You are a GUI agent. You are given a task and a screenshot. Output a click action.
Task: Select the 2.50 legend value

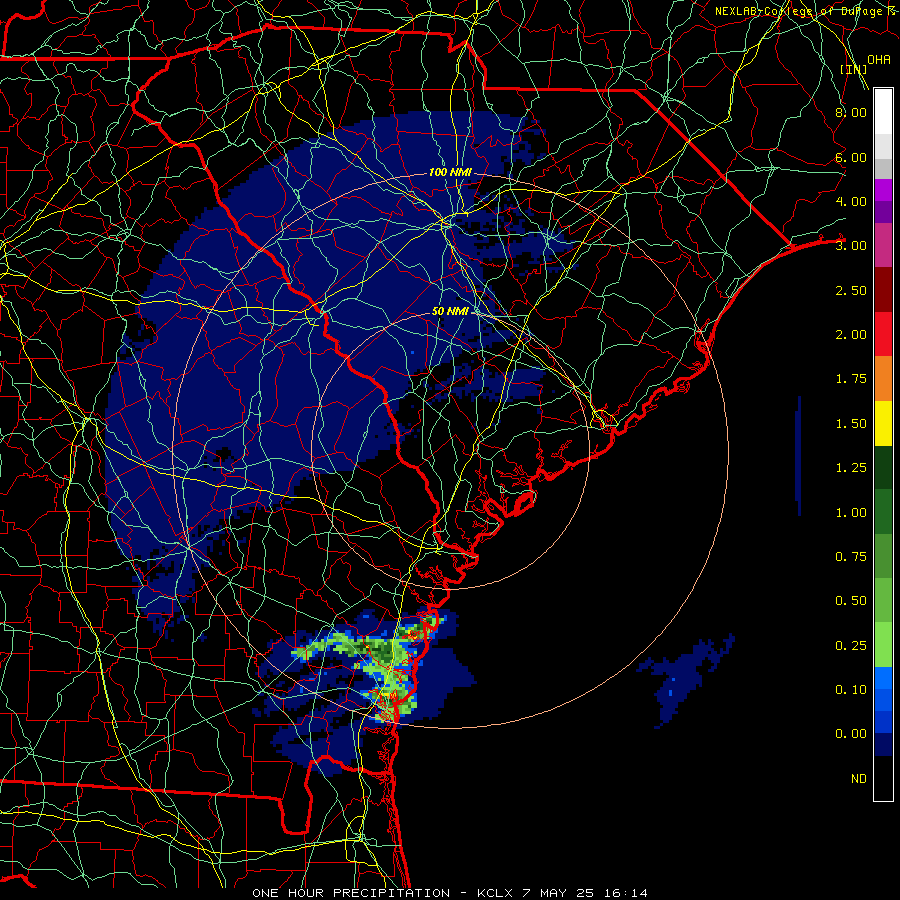click(851, 290)
